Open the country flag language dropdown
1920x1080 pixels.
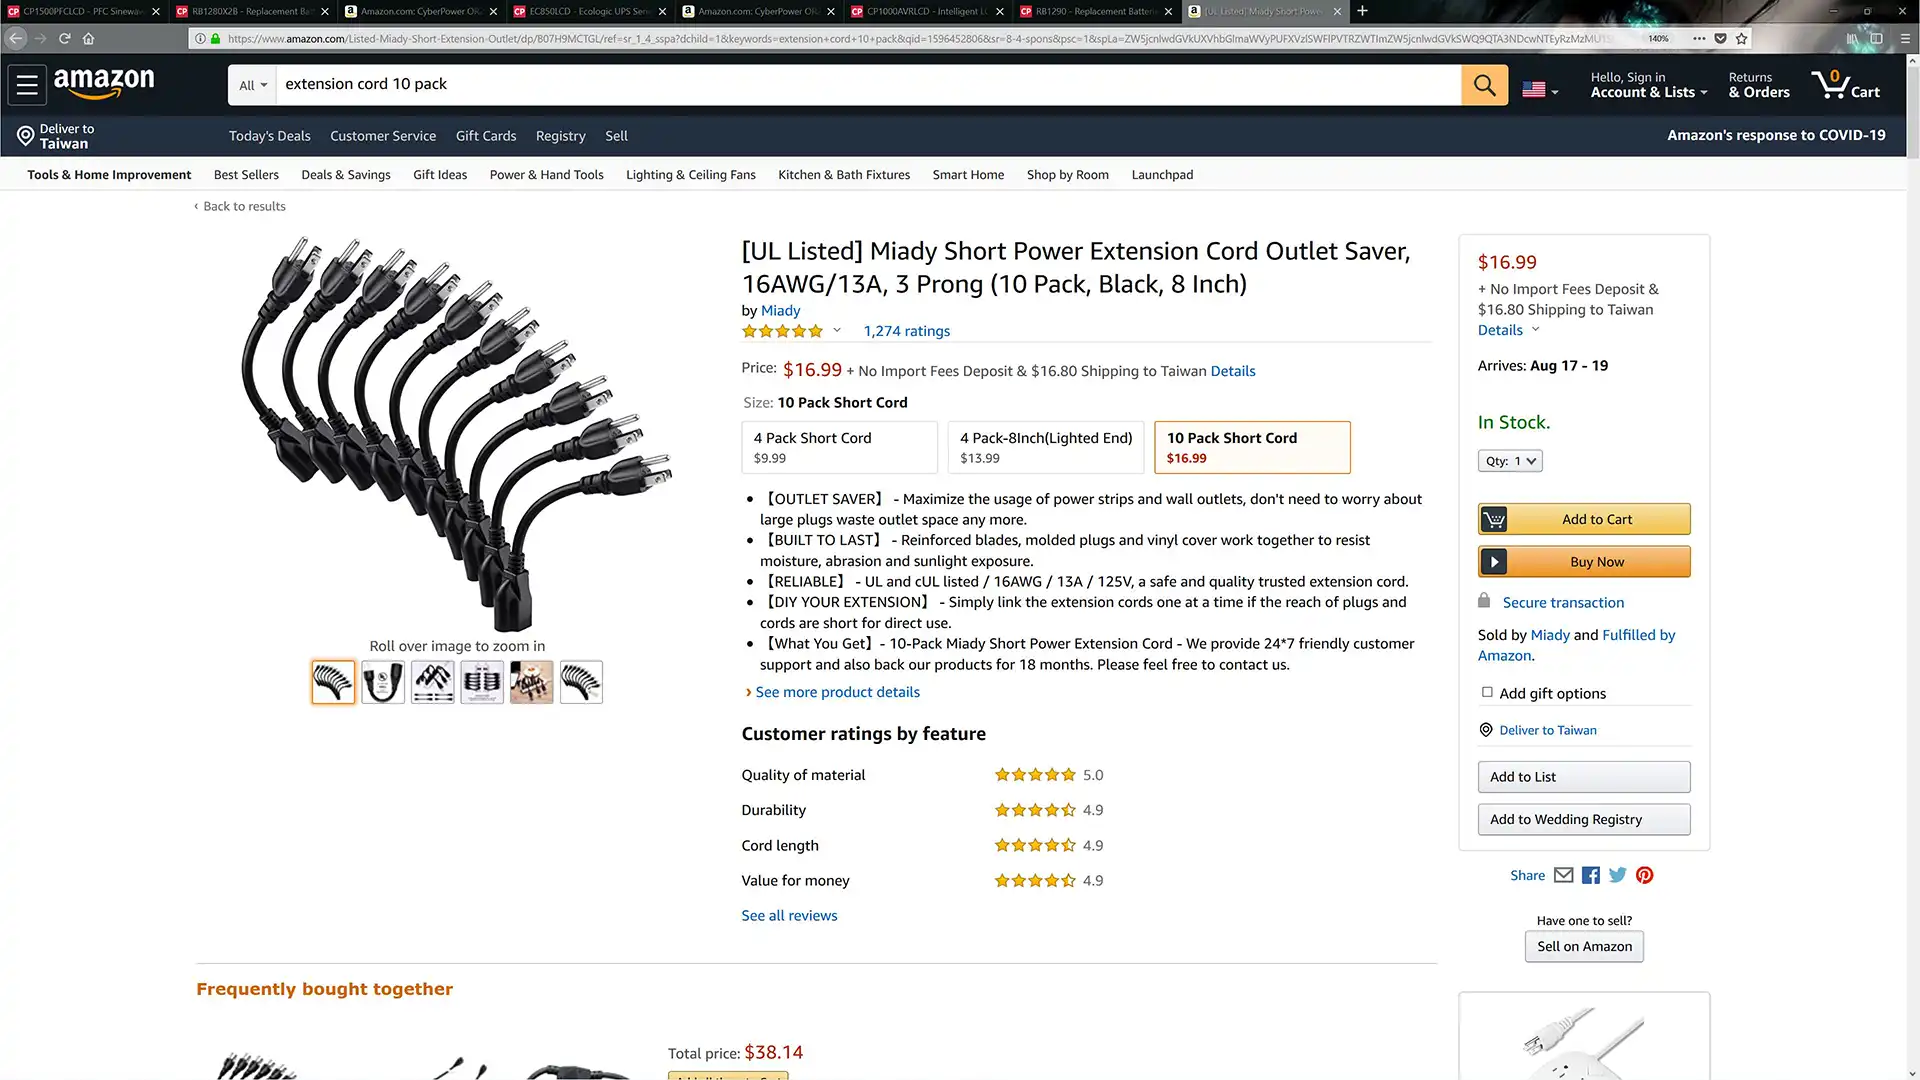1540,90
